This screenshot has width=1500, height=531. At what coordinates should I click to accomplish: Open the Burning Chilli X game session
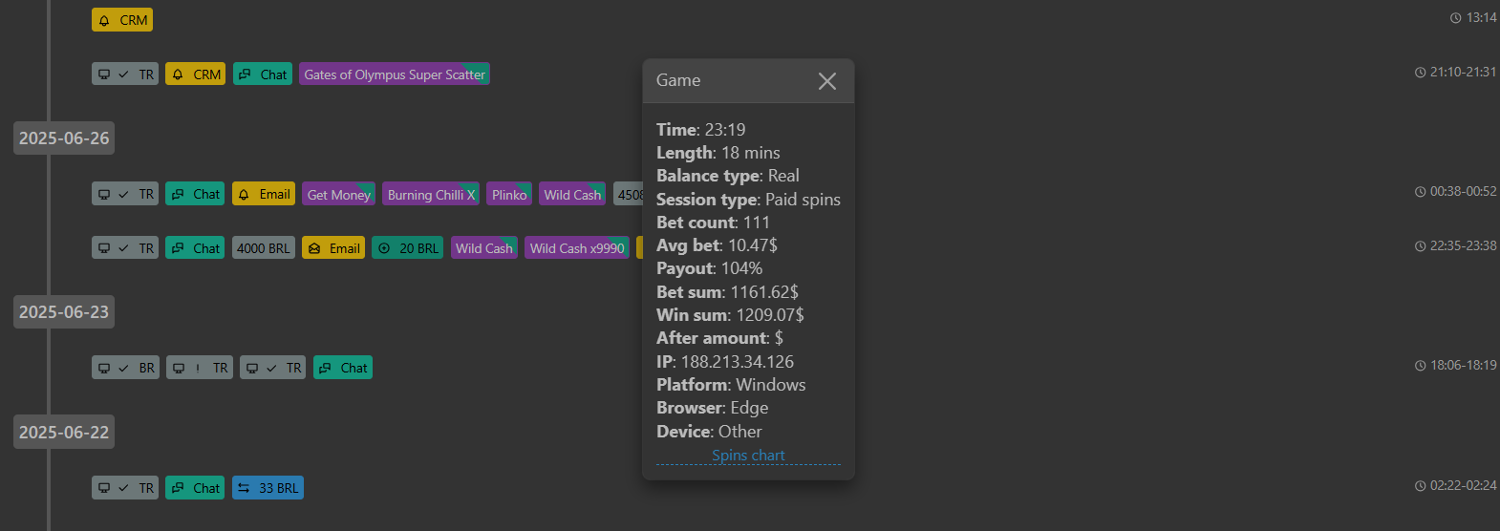(431, 194)
